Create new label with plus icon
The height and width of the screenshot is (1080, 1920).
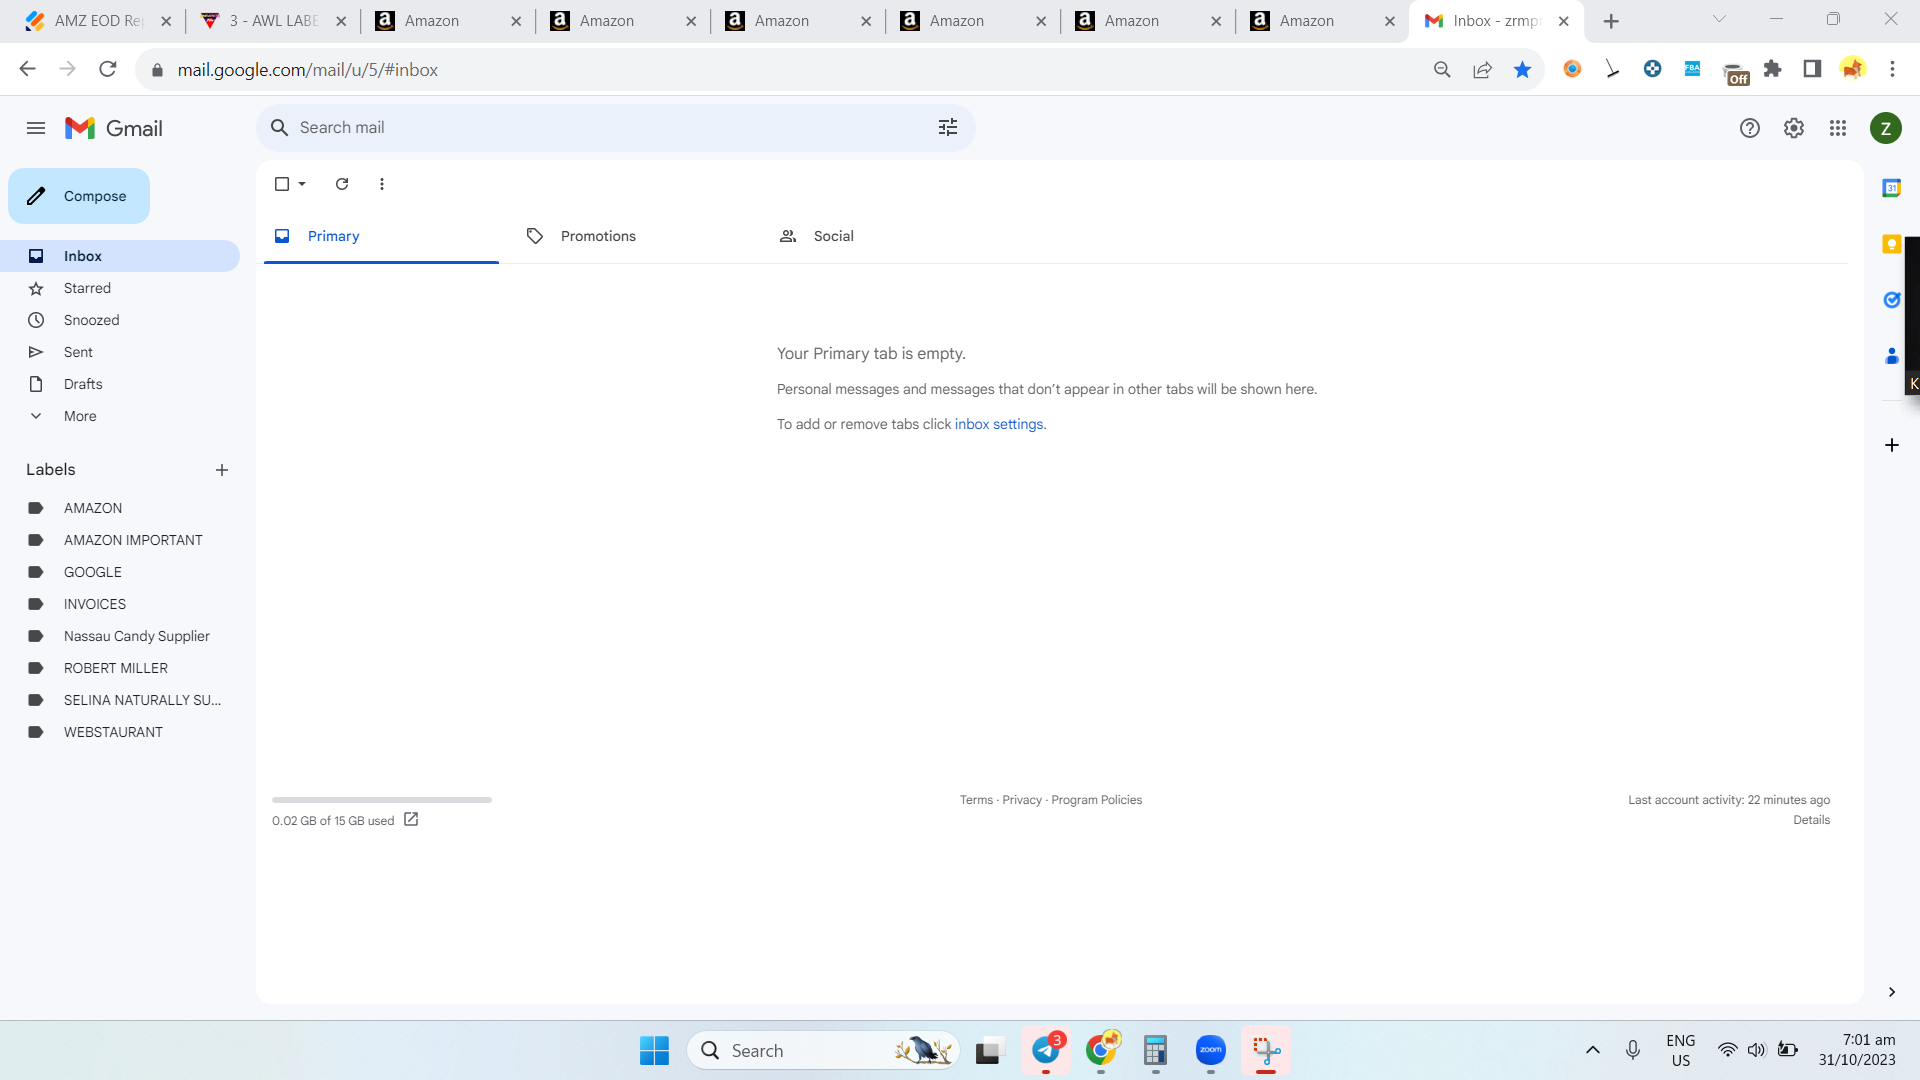[x=222, y=470]
